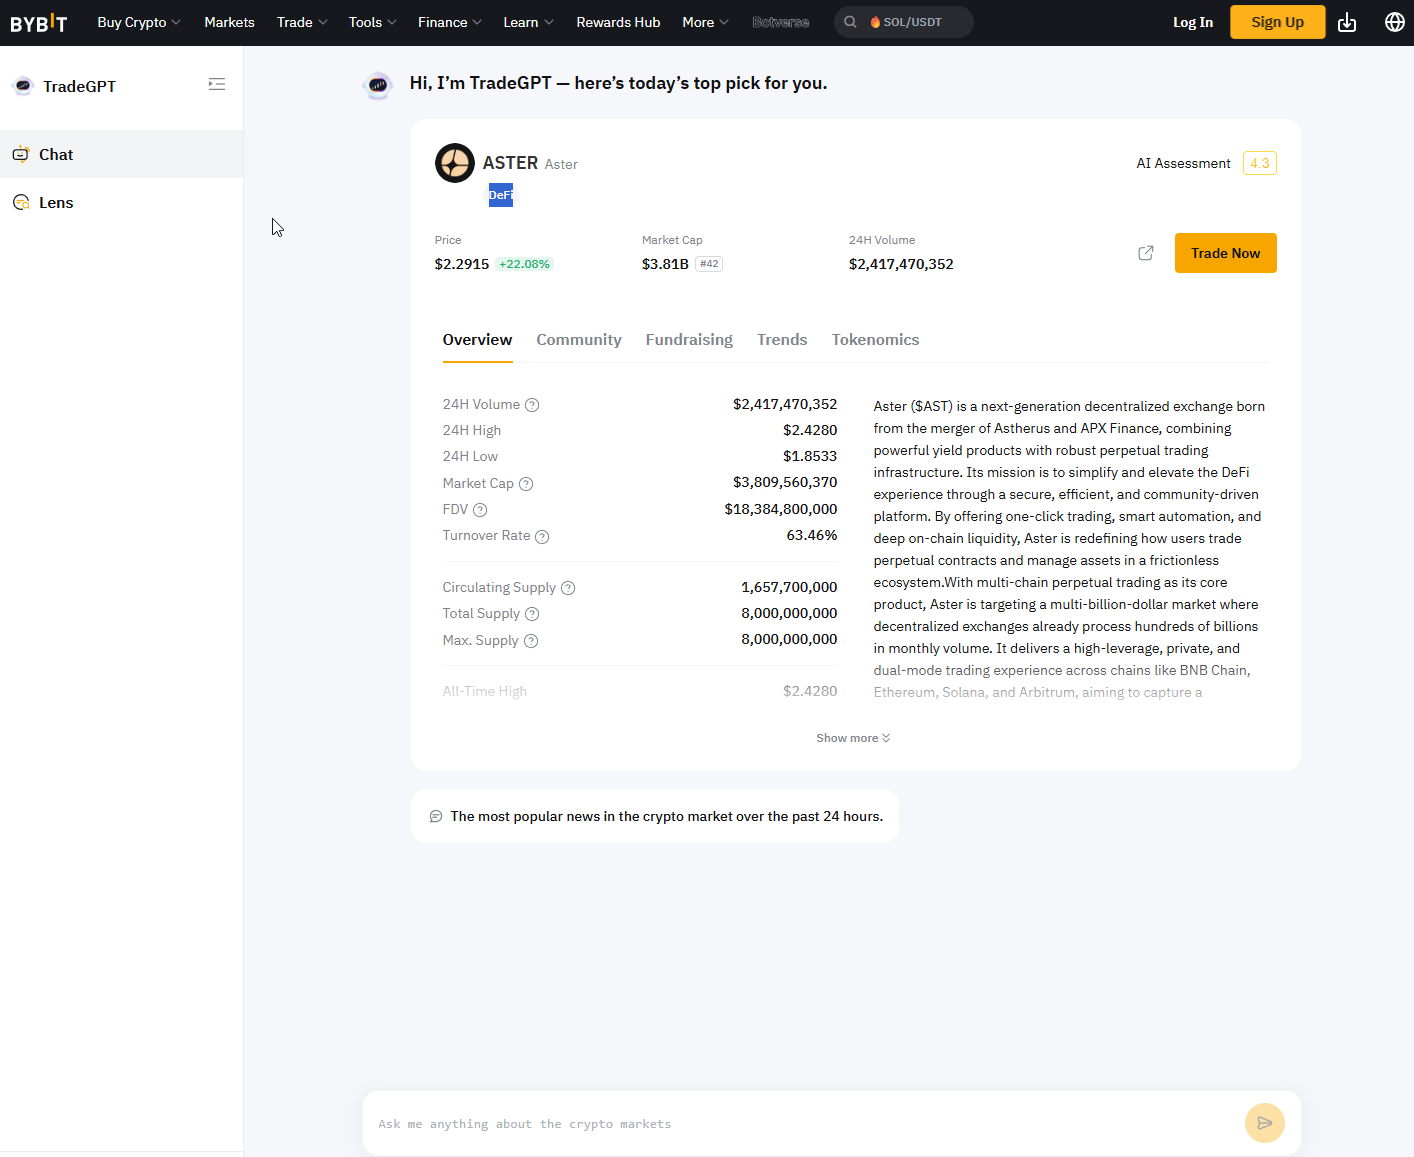Click the info icon beside Turnover Rate
The height and width of the screenshot is (1157, 1414).
[x=542, y=537]
